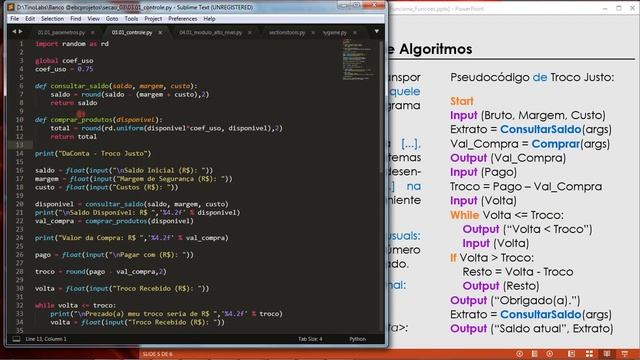Click the 'Troco = Pago – Val_Compra' slide line
The image size is (640, 360).
click(526, 187)
